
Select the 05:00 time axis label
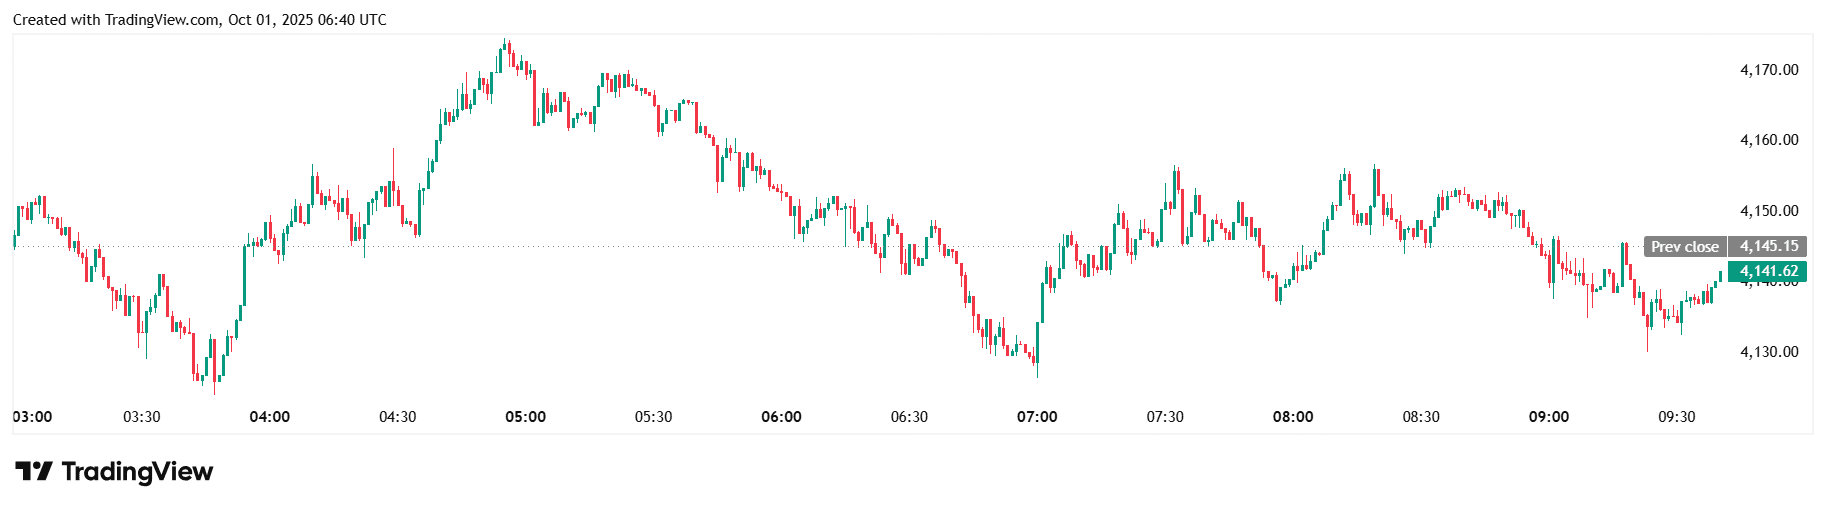coord(525,417)
